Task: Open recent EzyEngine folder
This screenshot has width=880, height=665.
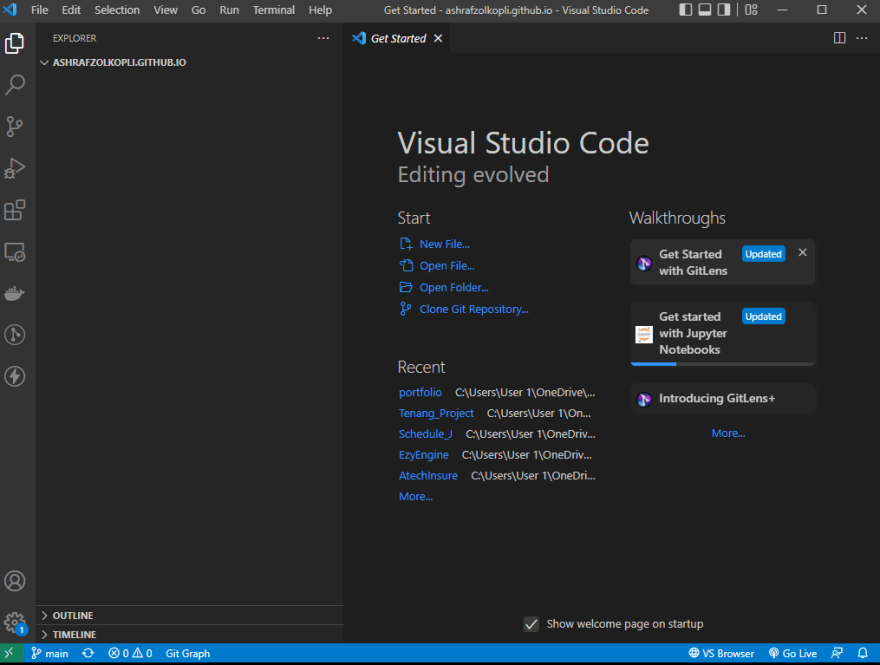Action: [x=424, y=455]
